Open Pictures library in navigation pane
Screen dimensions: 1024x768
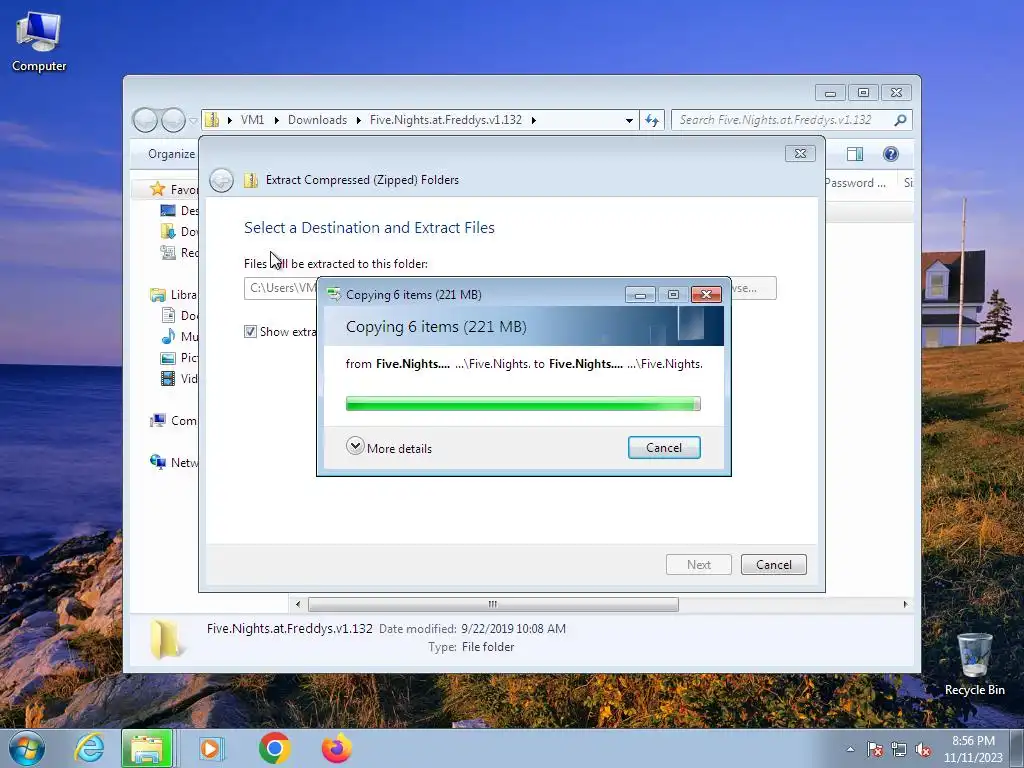pyautogui.click(x=180, y=357)
